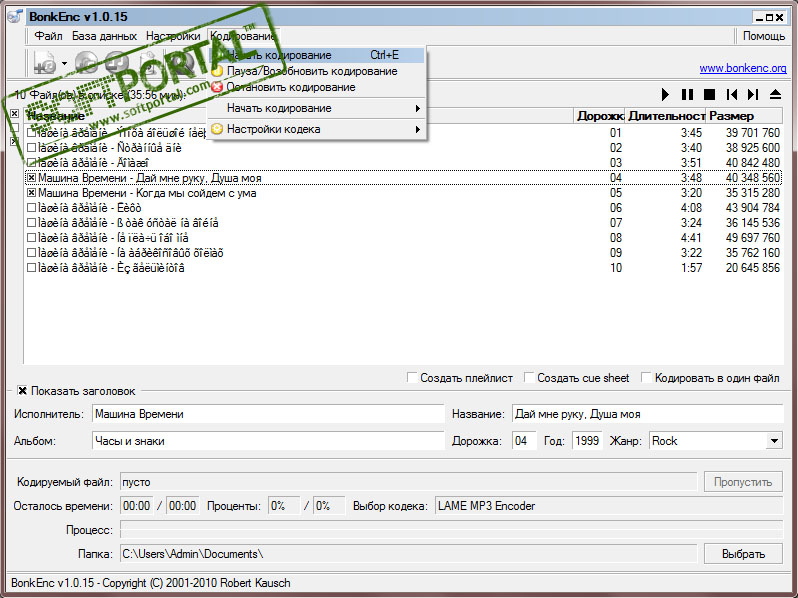The width and height of the screenshot is (798, 598).
Task: Sort the list by the Длительность column
Action: tap(666, 116)
